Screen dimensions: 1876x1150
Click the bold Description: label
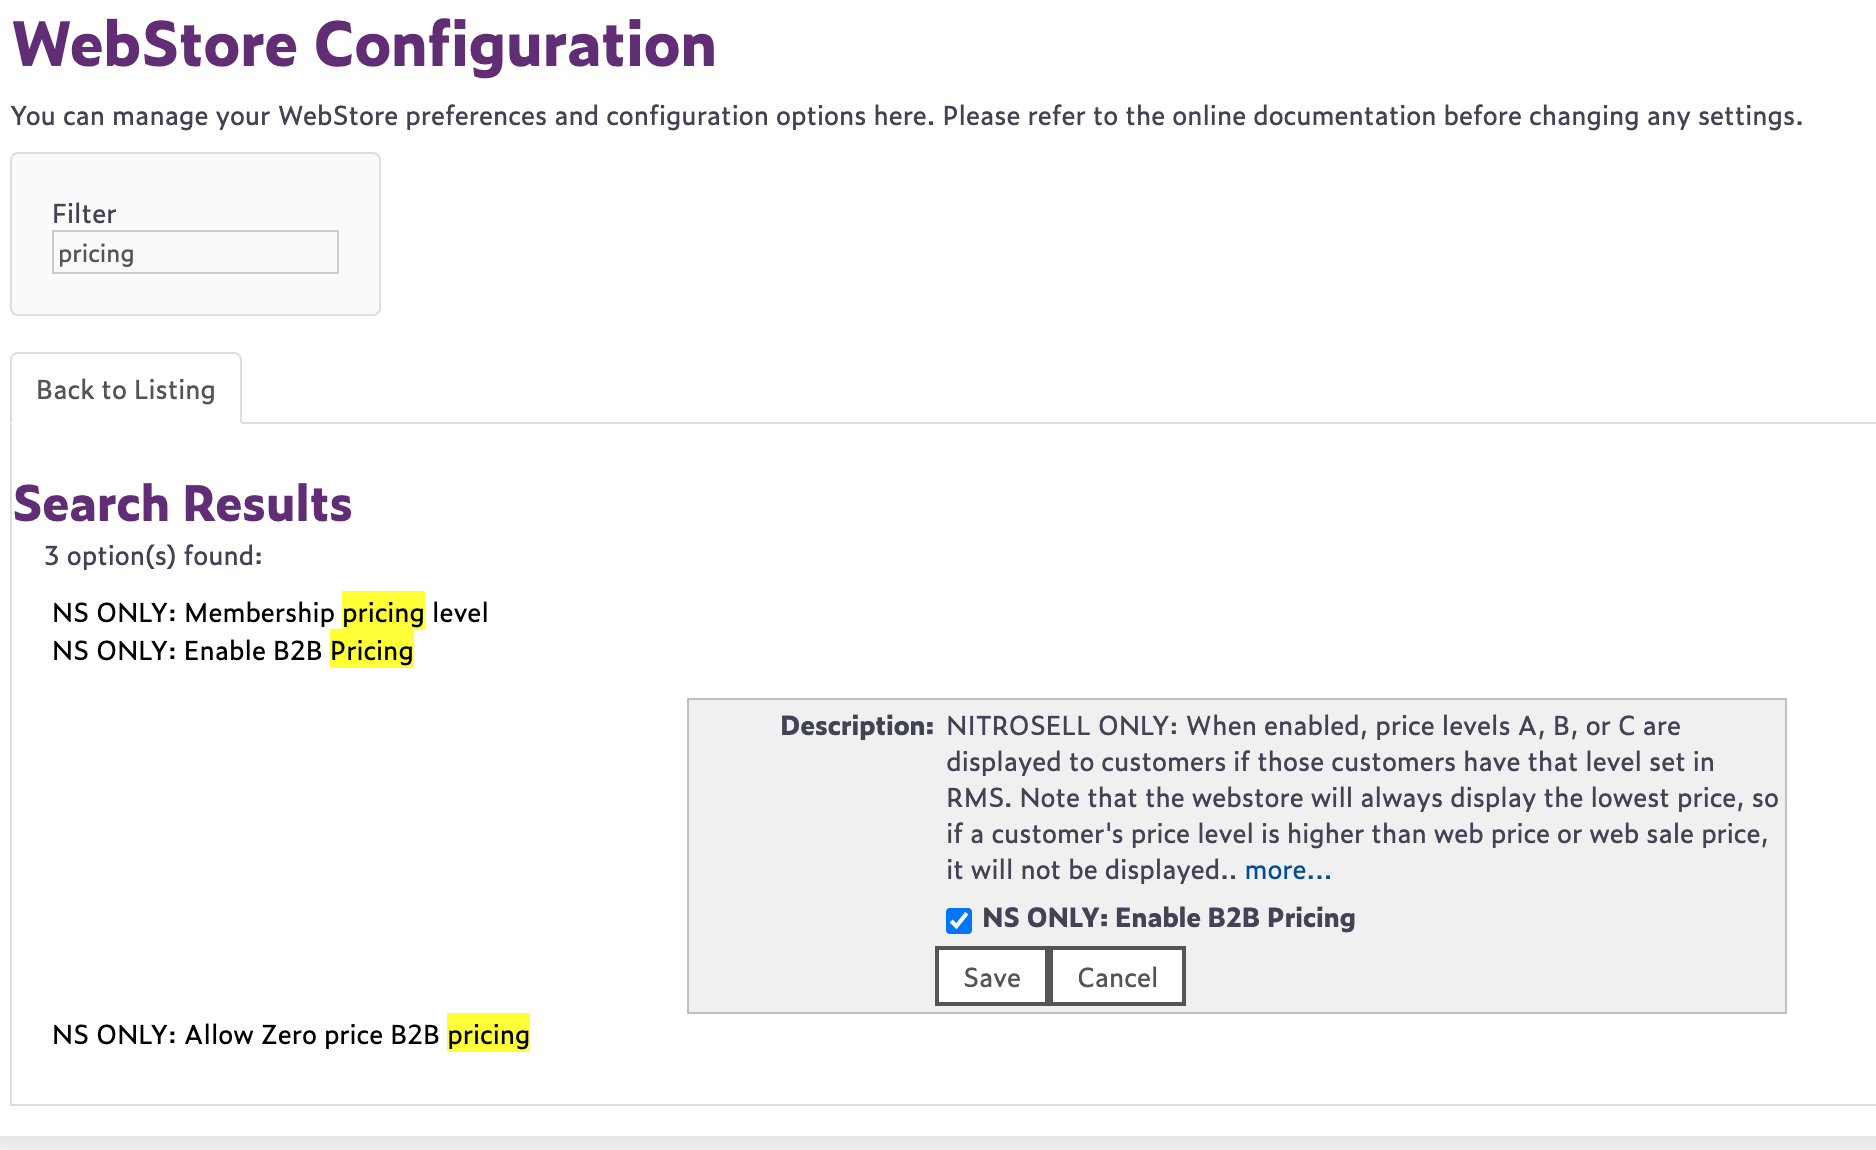click(857, 726)
